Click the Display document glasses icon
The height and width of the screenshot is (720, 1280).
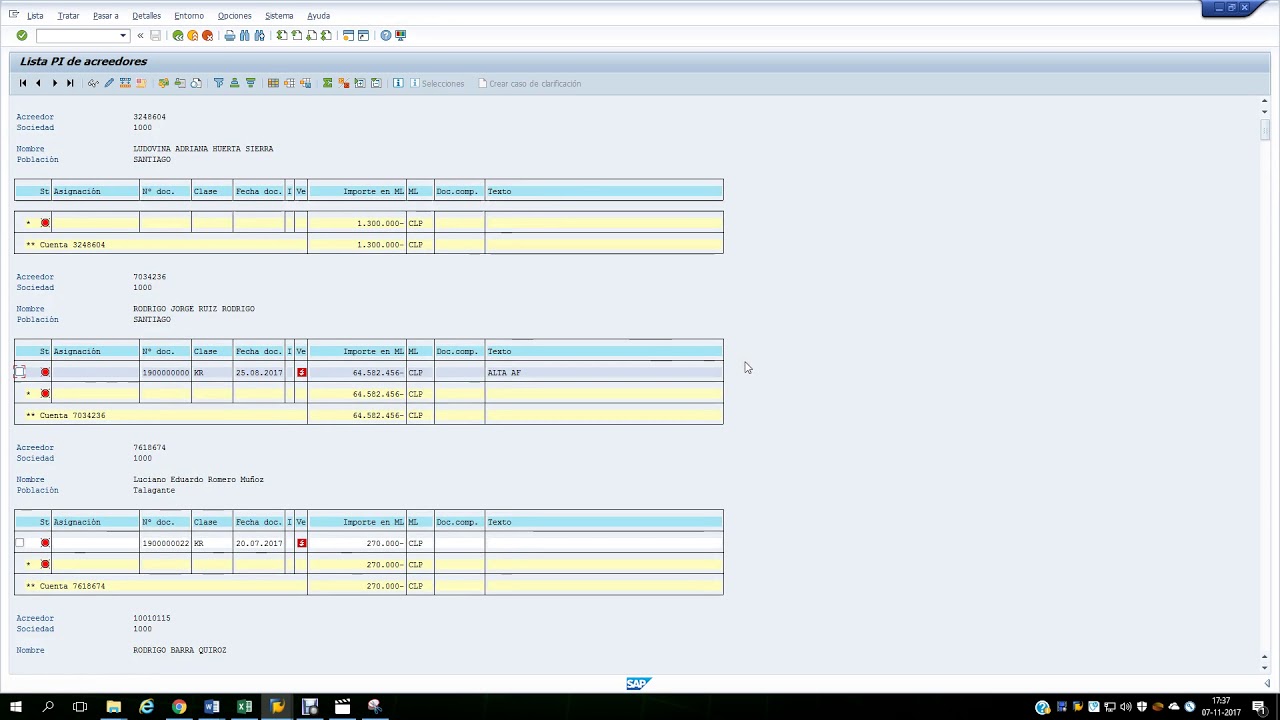pos(93,83)
